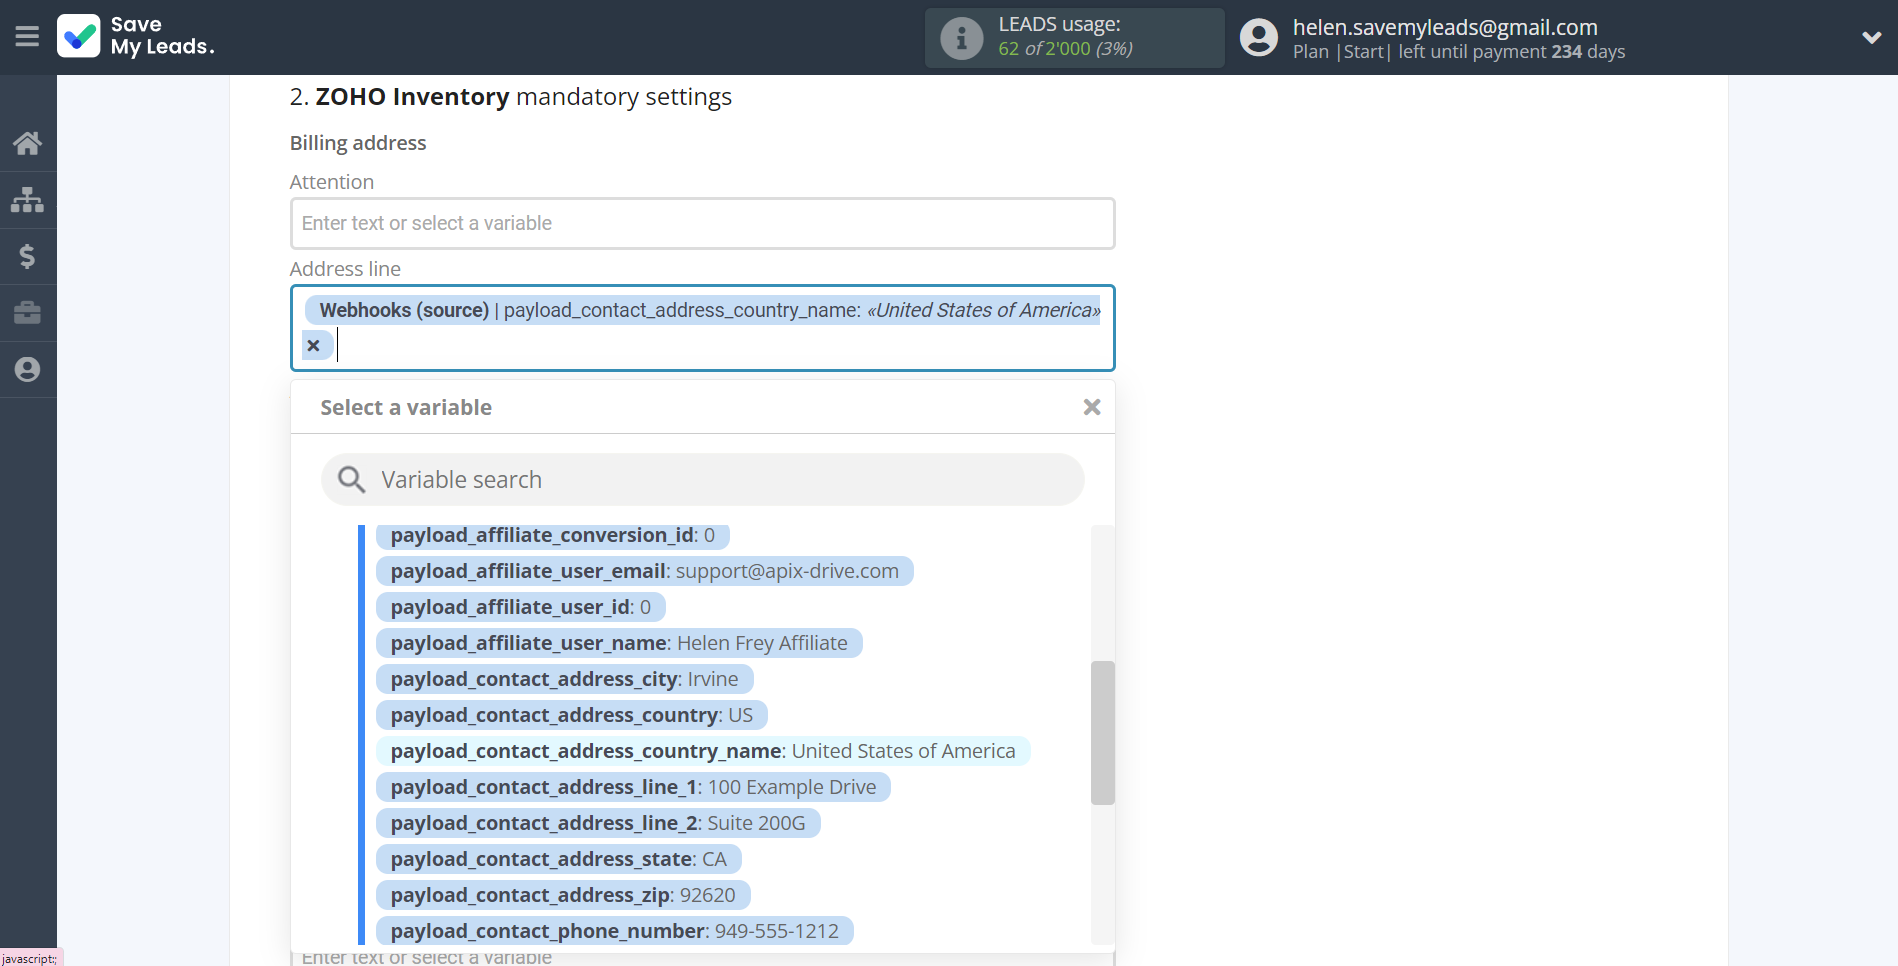Click the LEADS usage info icon

[x=961, y=38]
